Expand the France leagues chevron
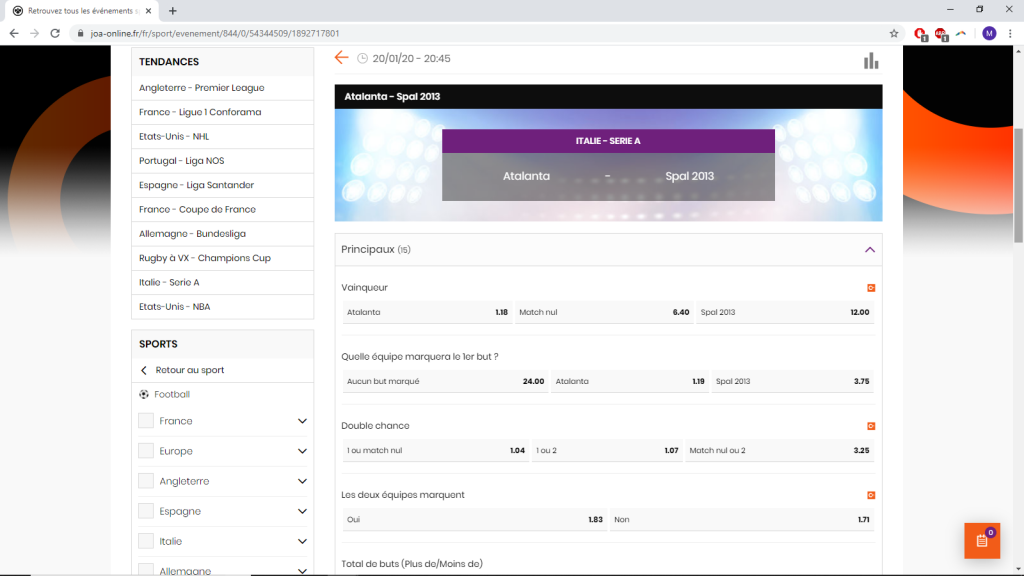Viewport: 1024px width, 576px height. click(x=302, y=421)
